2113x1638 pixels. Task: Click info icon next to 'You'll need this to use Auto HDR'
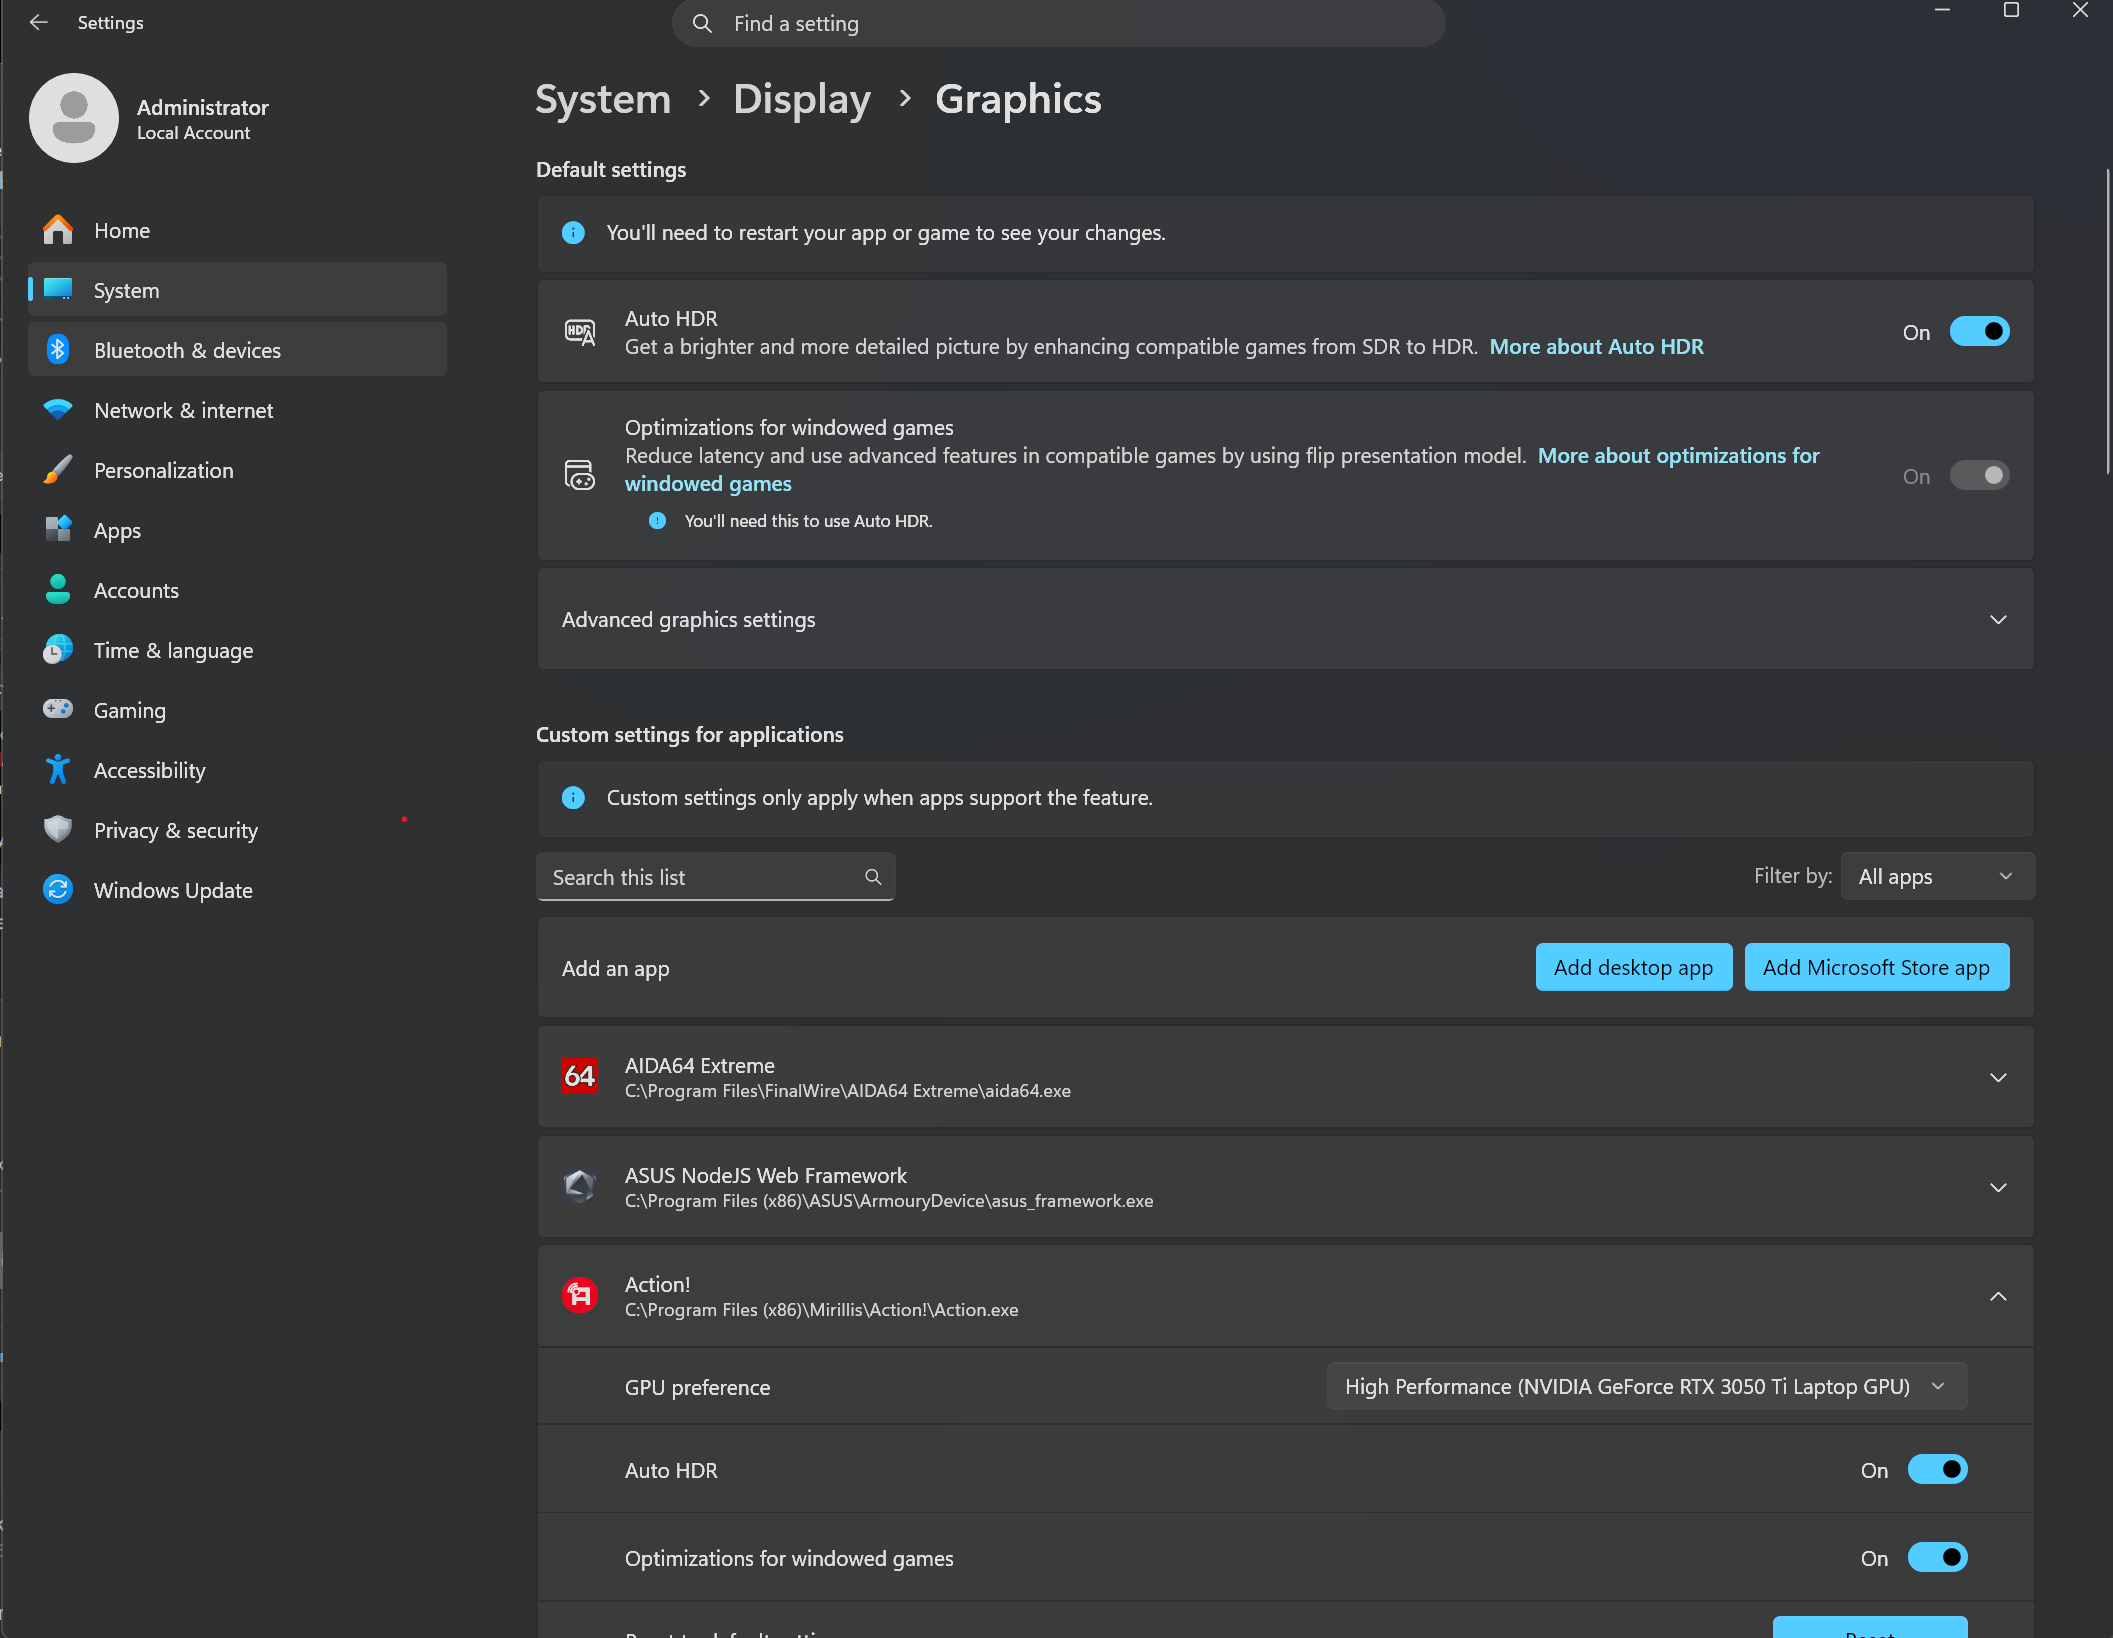(x=657, y=521)
